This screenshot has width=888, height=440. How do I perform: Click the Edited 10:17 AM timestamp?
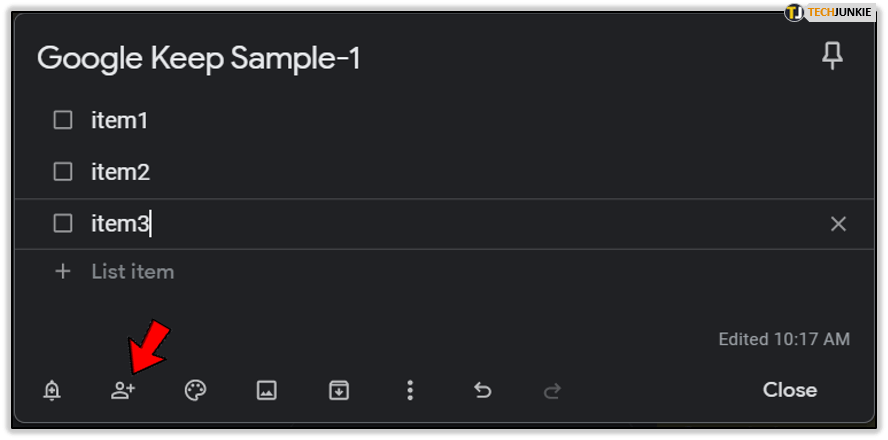(784, 339)
